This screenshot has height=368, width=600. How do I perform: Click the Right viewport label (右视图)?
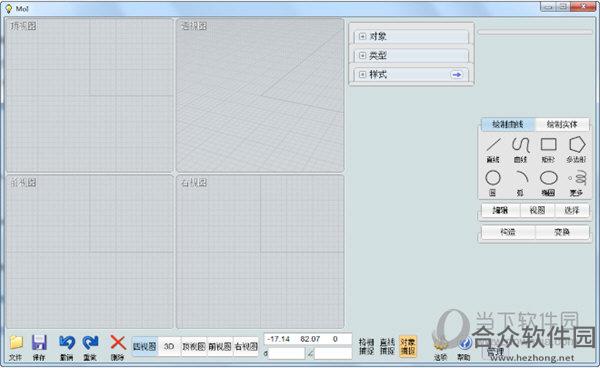pos(194,183)
